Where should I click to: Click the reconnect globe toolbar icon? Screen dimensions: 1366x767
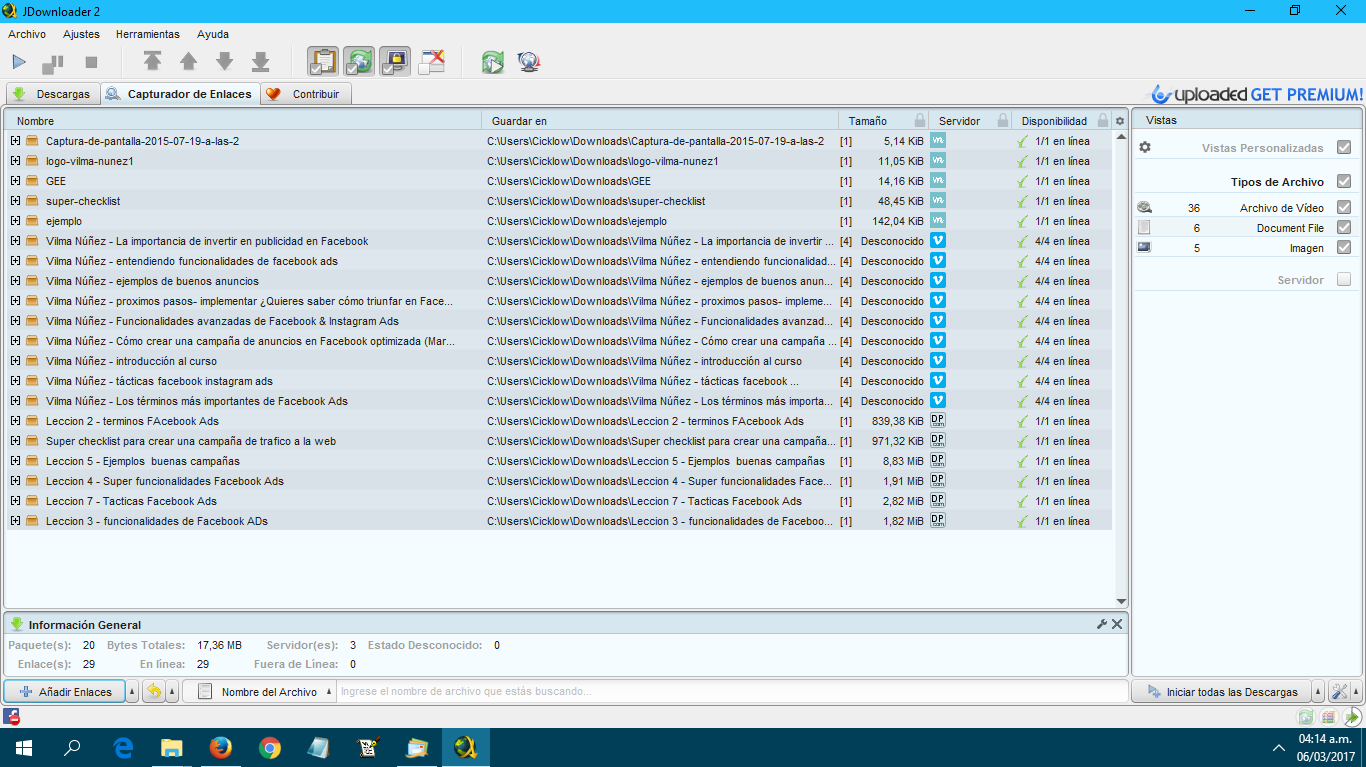click(x=529, y=62)
